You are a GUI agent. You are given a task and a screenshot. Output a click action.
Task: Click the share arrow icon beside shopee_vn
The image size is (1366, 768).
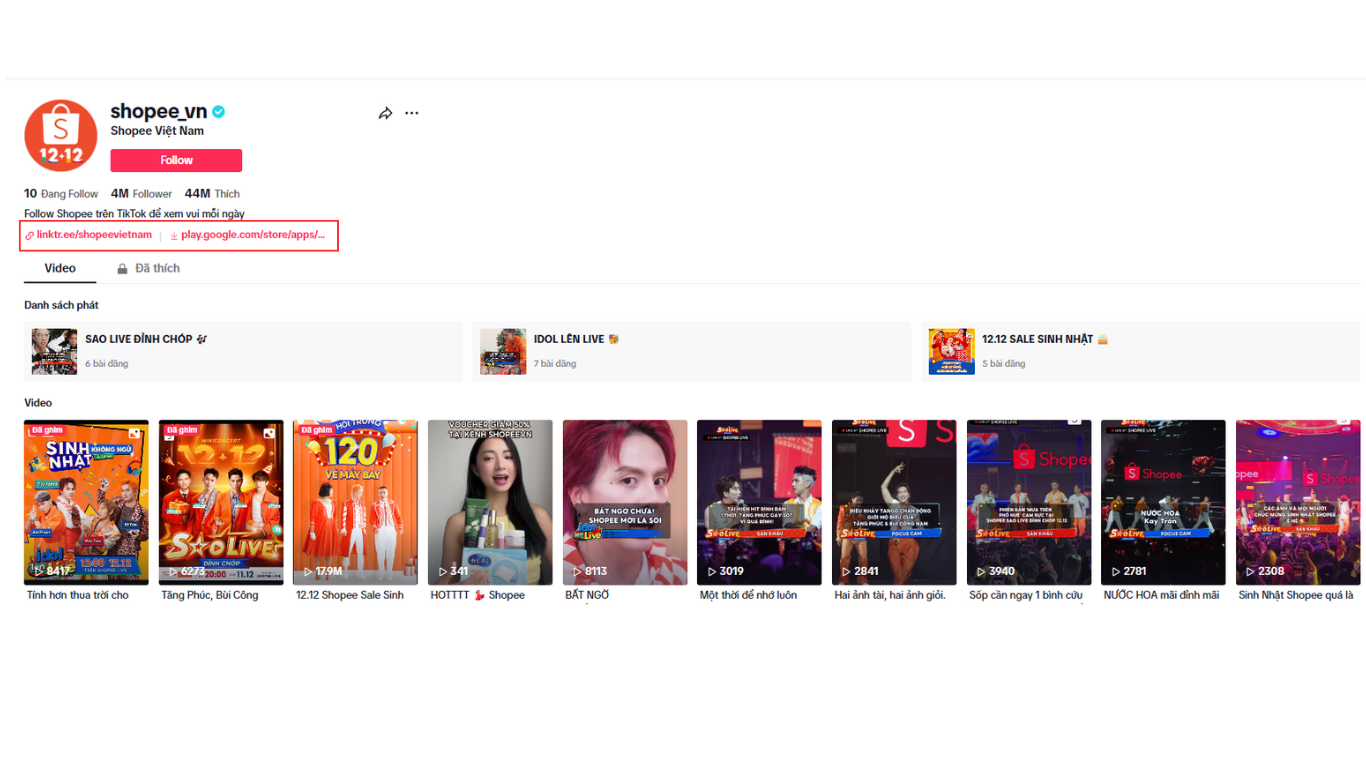click(385, 113)
